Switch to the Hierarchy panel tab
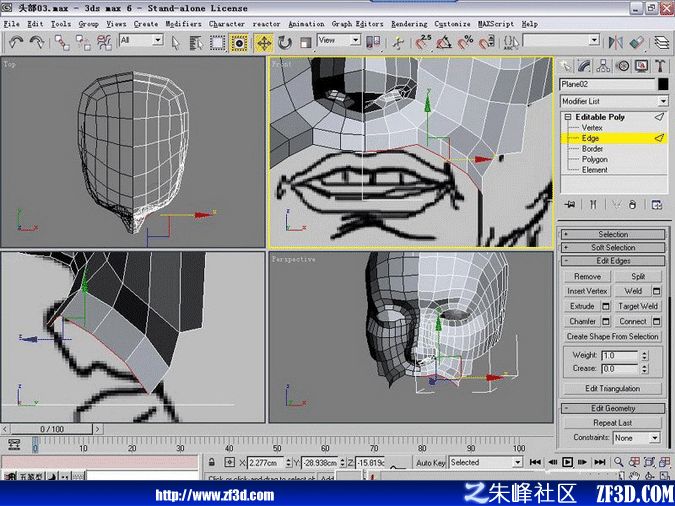 coord(603,66)
